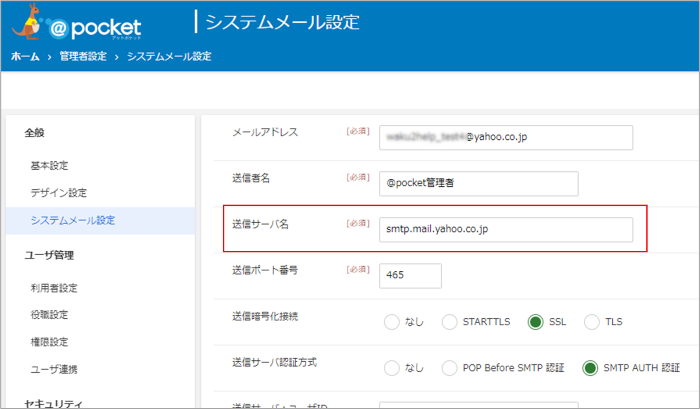Click システムメール設定 breadcrumb

169,57
